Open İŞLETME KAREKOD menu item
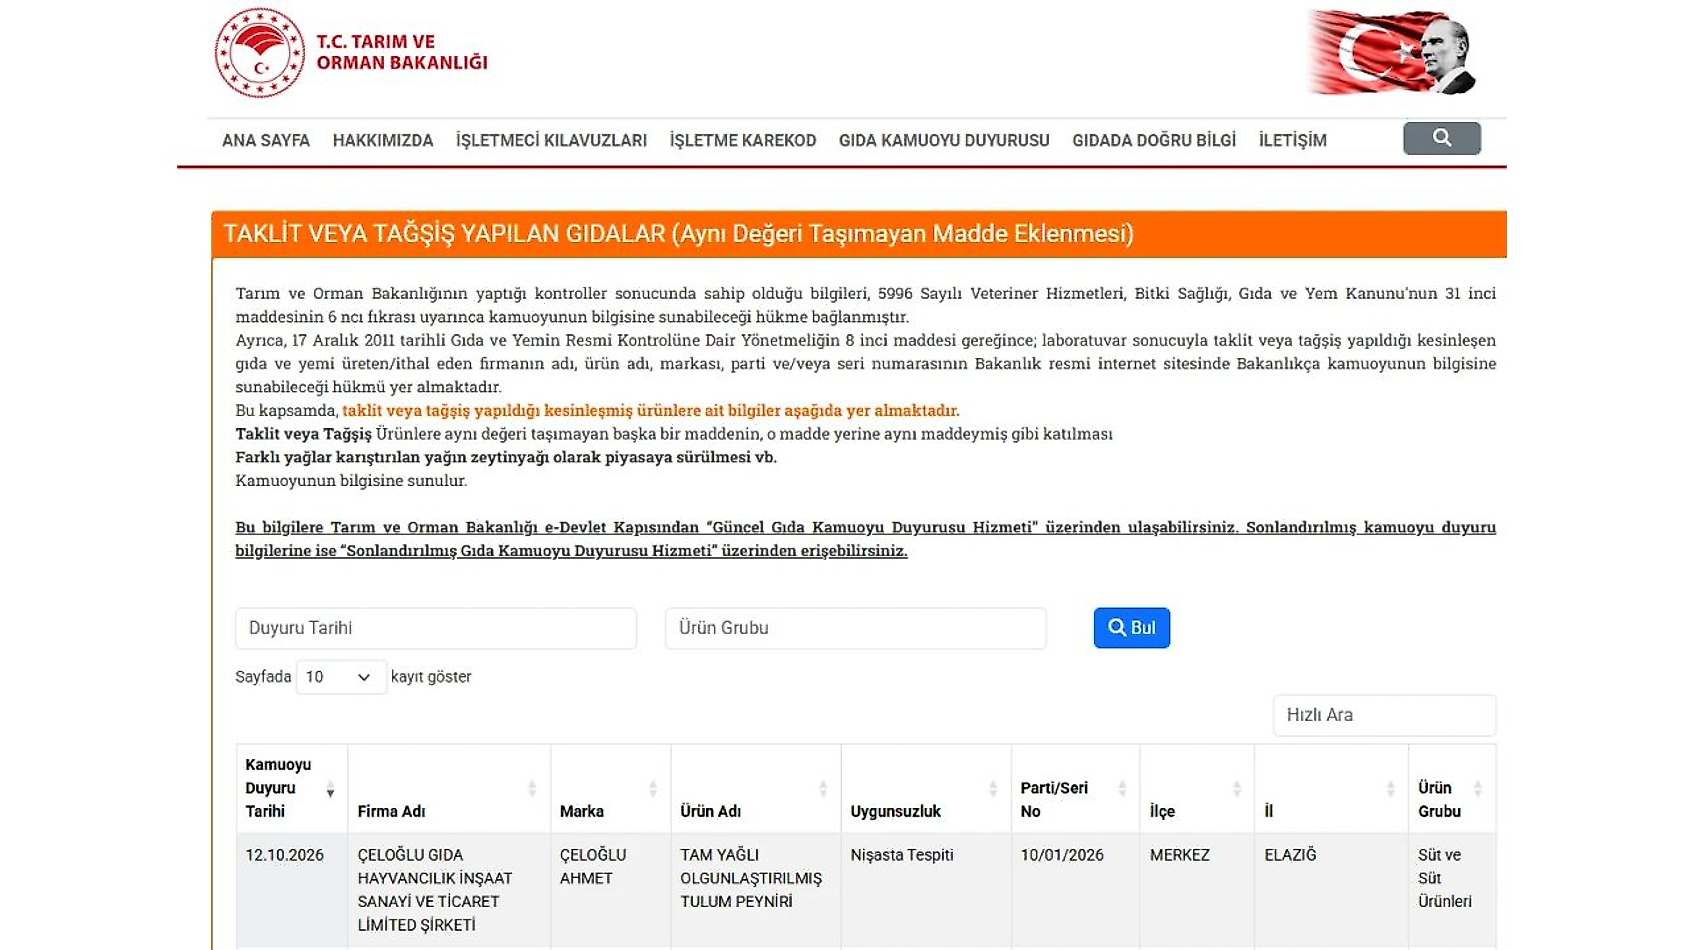Image resolution: width=1682 pixels, height=950 pixels. click(x=743, y=140)
